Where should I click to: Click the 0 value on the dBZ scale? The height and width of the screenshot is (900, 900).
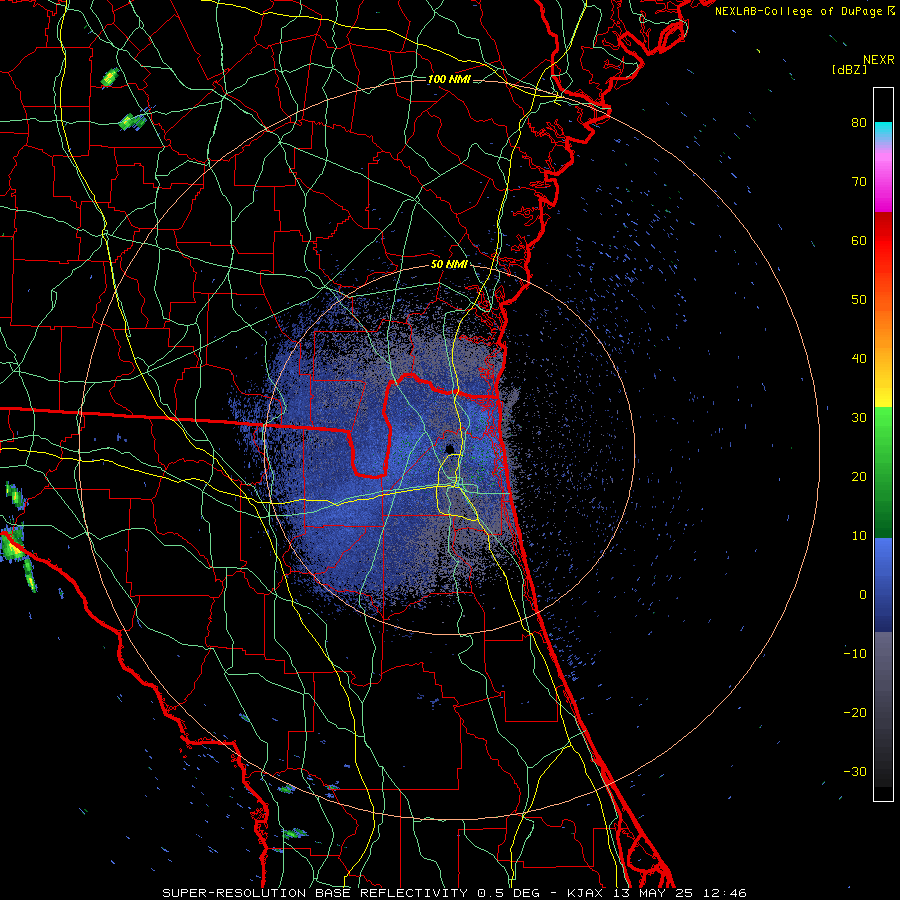(863, 595)
